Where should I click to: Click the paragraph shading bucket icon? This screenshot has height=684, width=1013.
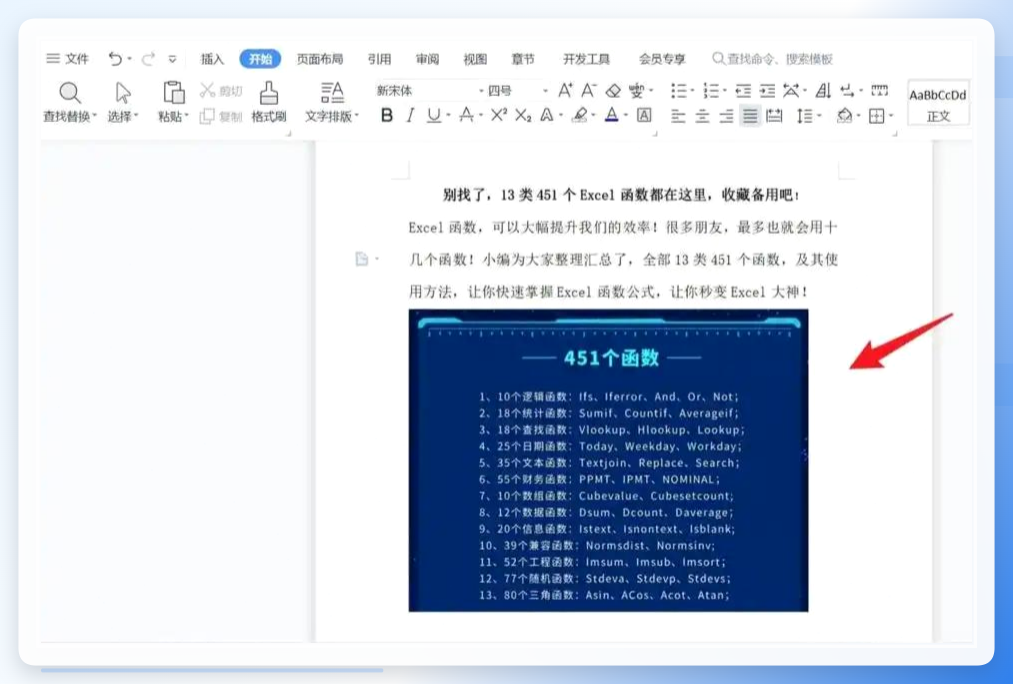[x=844, y=116]
